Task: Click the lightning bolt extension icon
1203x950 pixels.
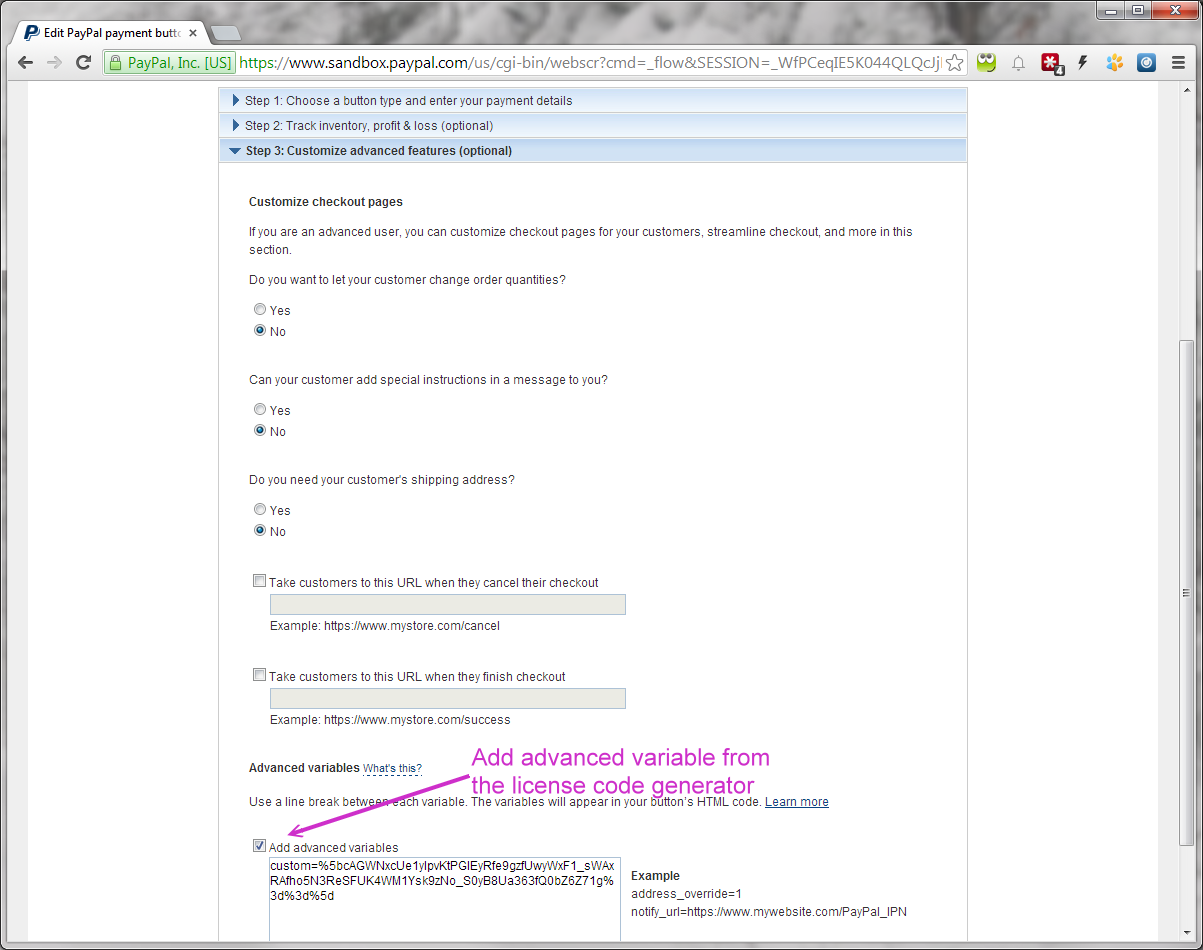Action: [1082, 63]
